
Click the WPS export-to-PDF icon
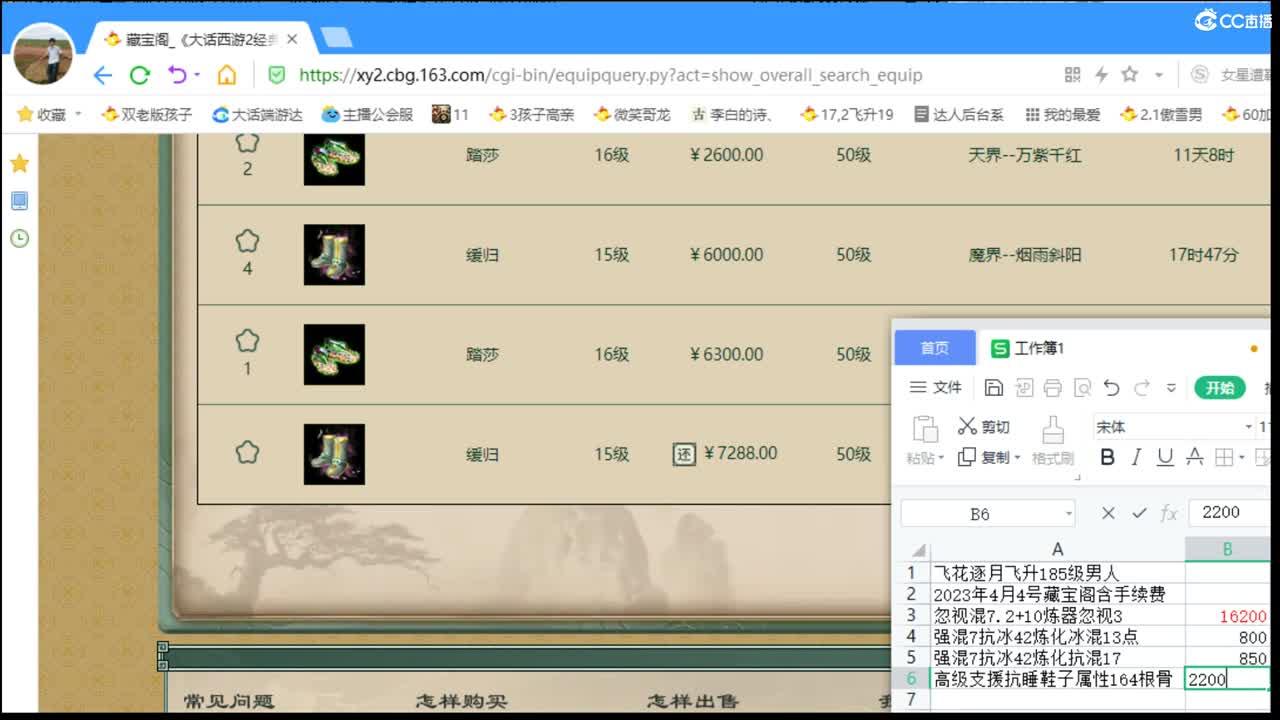tap(1023, 388)
